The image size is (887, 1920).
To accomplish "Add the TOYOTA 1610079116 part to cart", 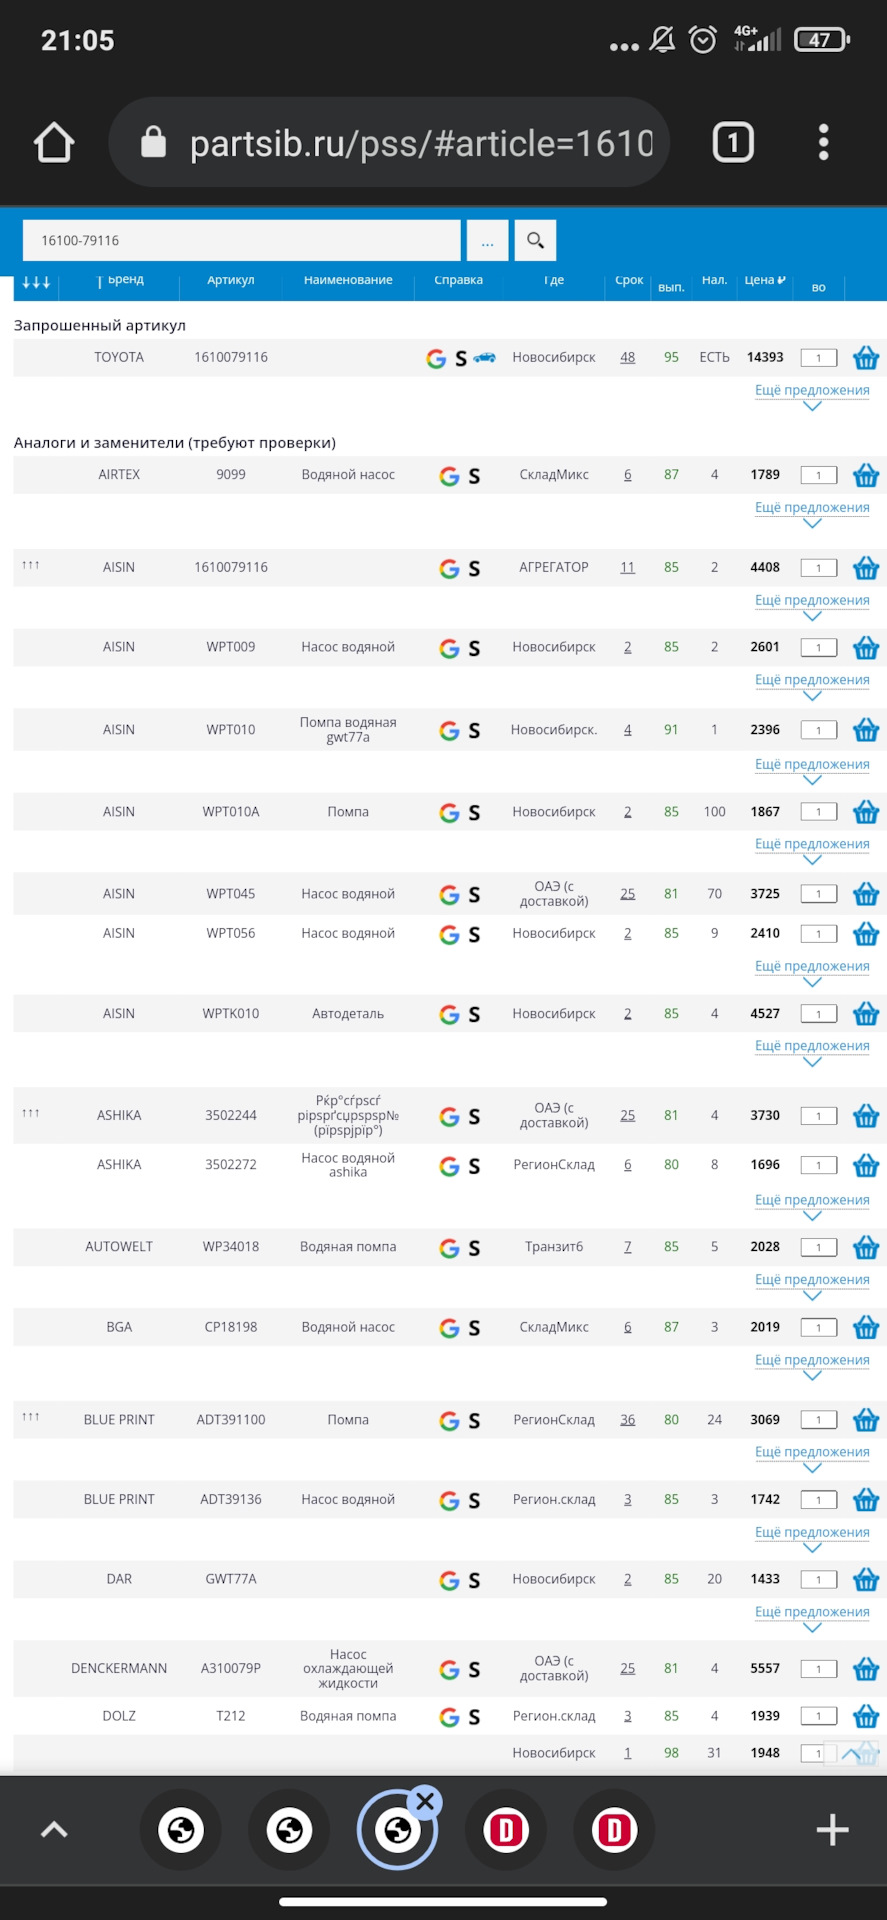I will pos(866,358).
